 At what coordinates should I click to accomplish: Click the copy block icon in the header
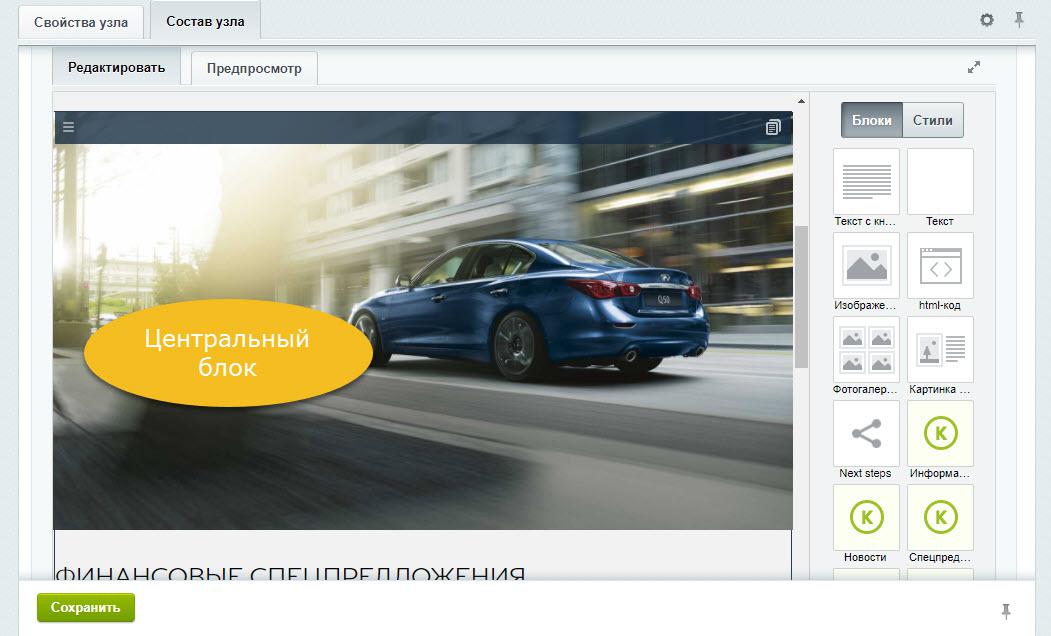tap(773, 127)
